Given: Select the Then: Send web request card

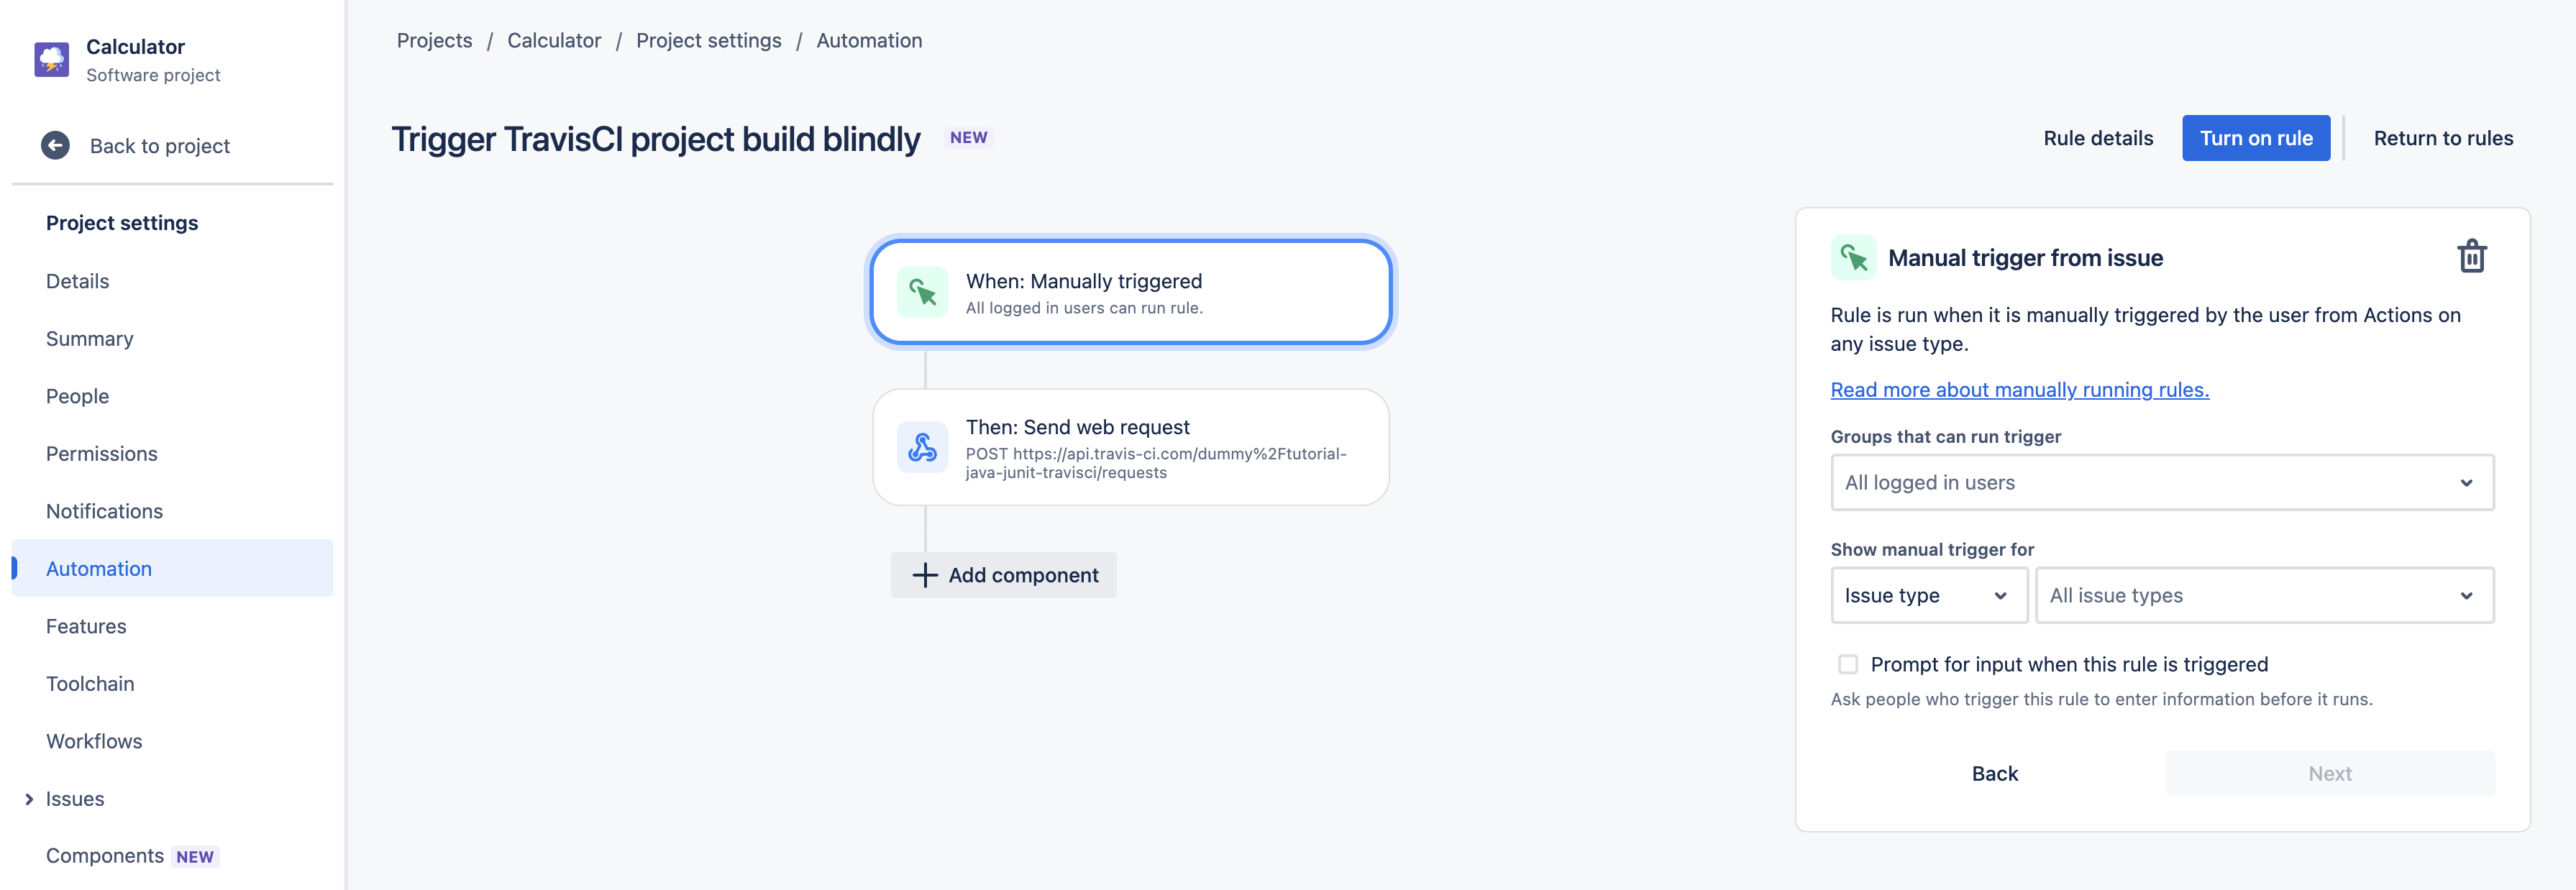Looking at the screenshot, I should (1130, 447).
